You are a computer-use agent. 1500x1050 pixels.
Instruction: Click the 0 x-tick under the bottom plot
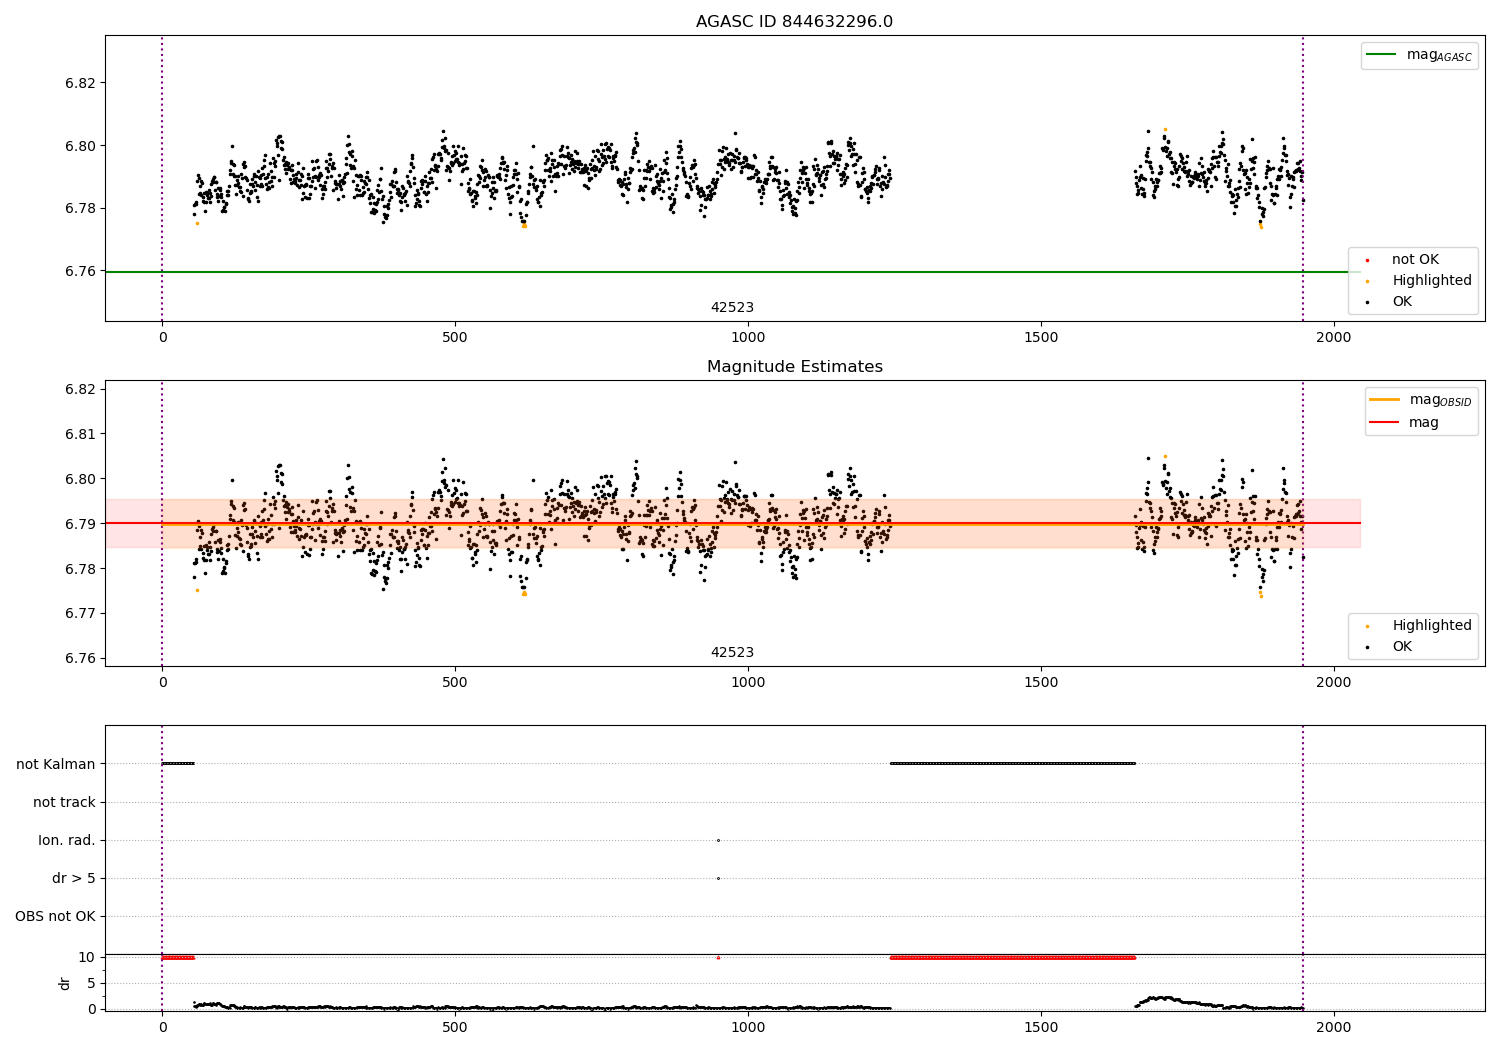[x=162, y=1028]
